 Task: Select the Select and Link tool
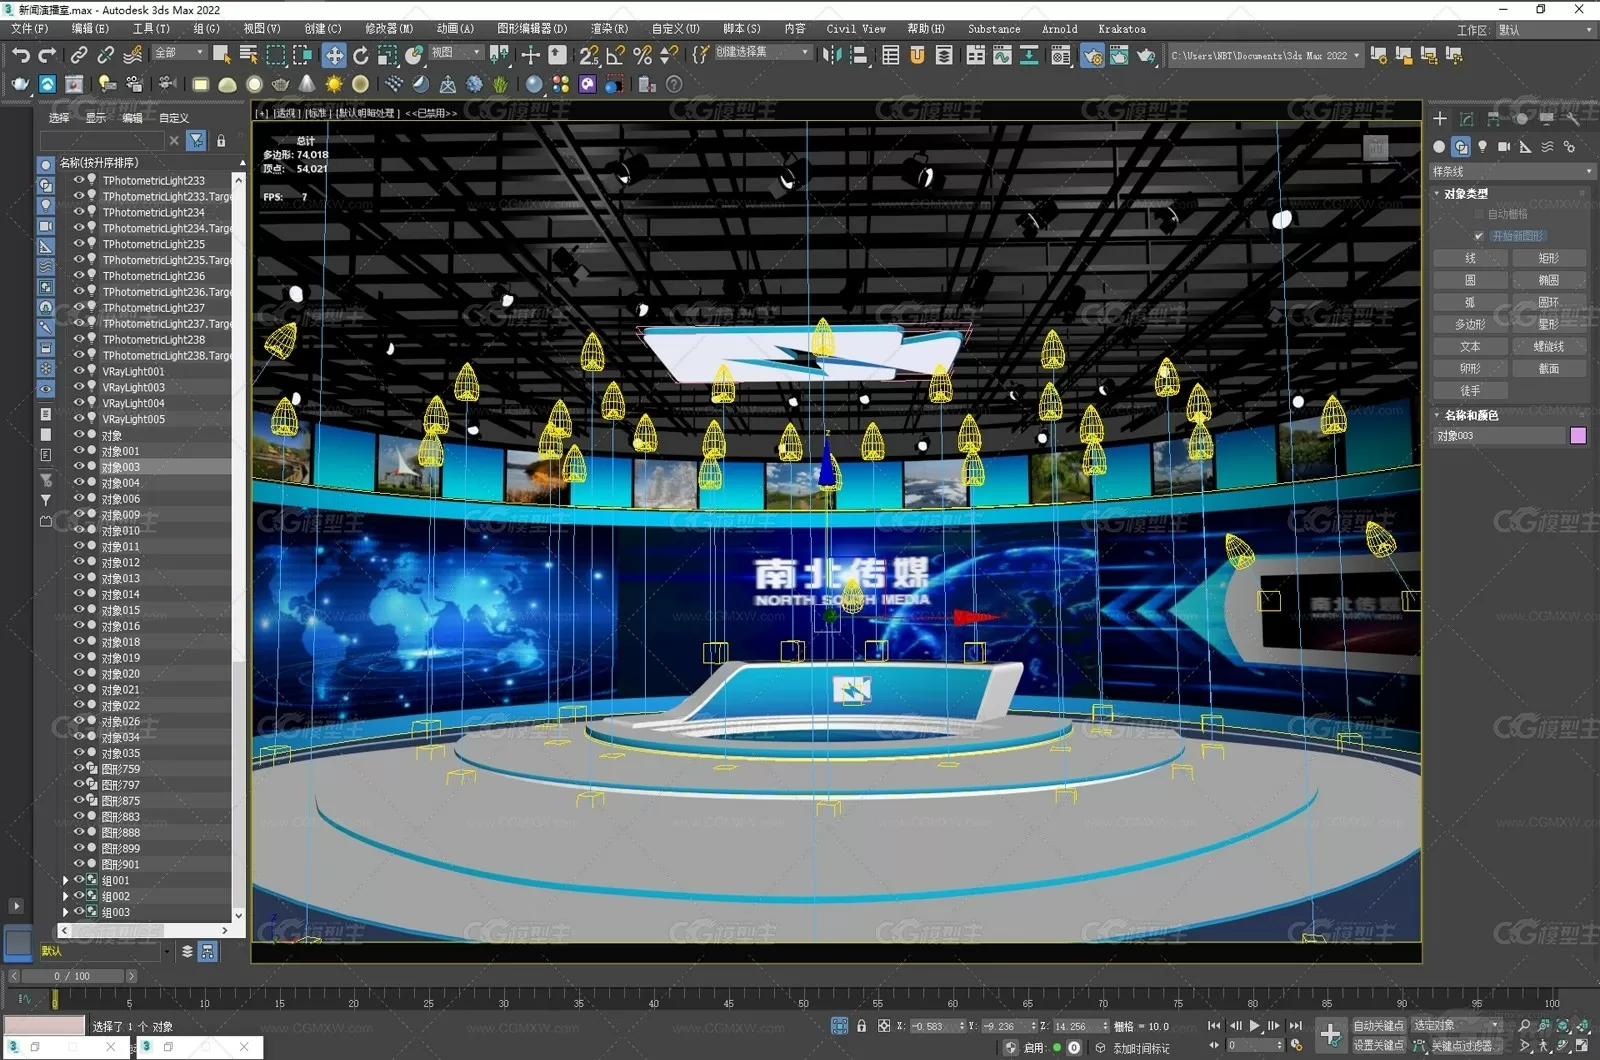click(79, 56)
